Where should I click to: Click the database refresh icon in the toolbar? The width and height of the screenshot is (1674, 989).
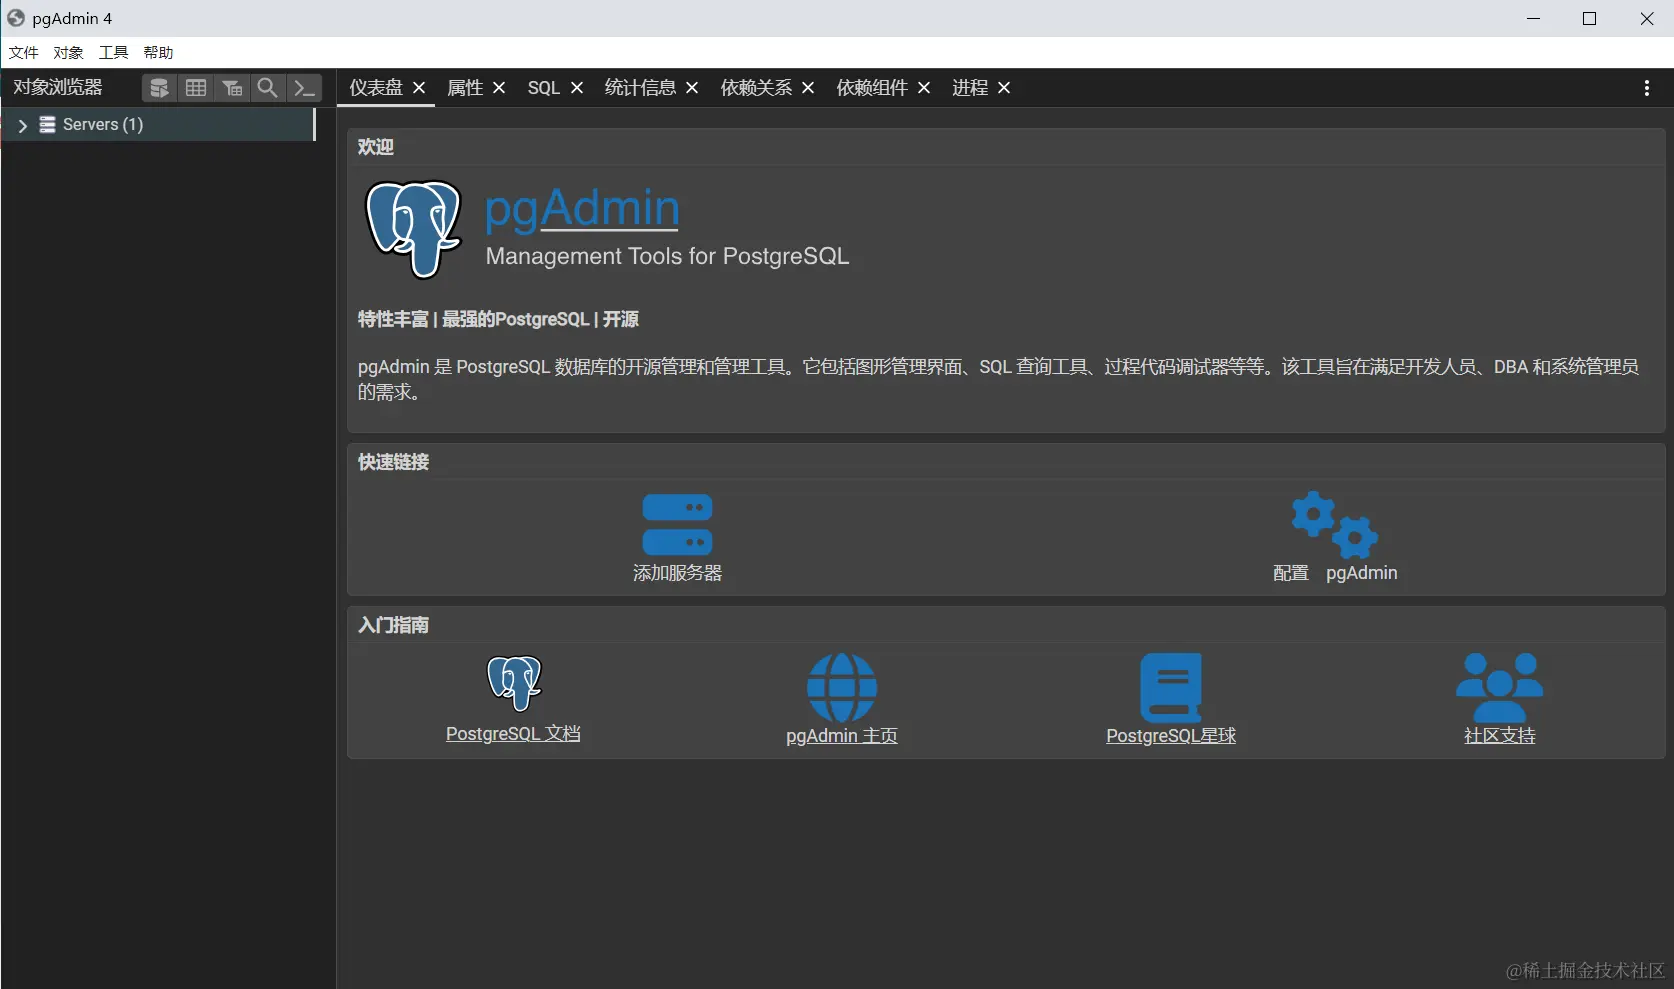159,88
